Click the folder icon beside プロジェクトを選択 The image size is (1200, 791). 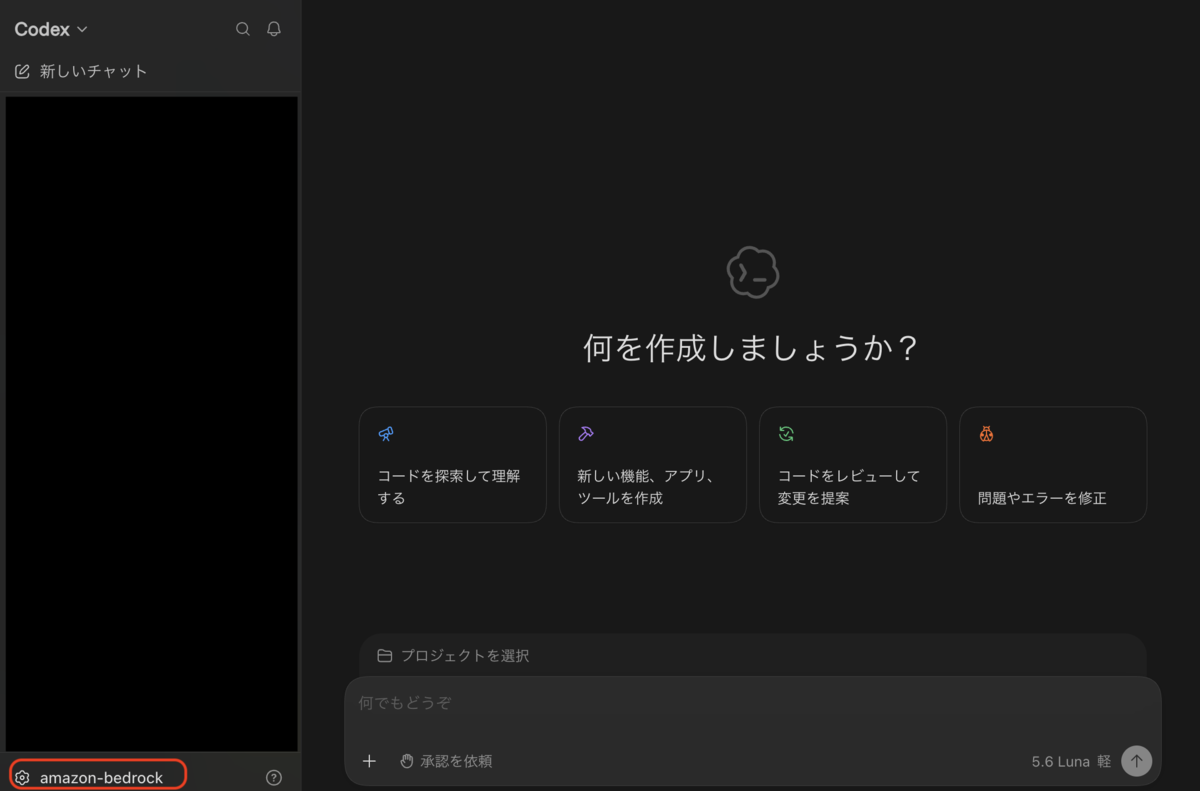384,656
